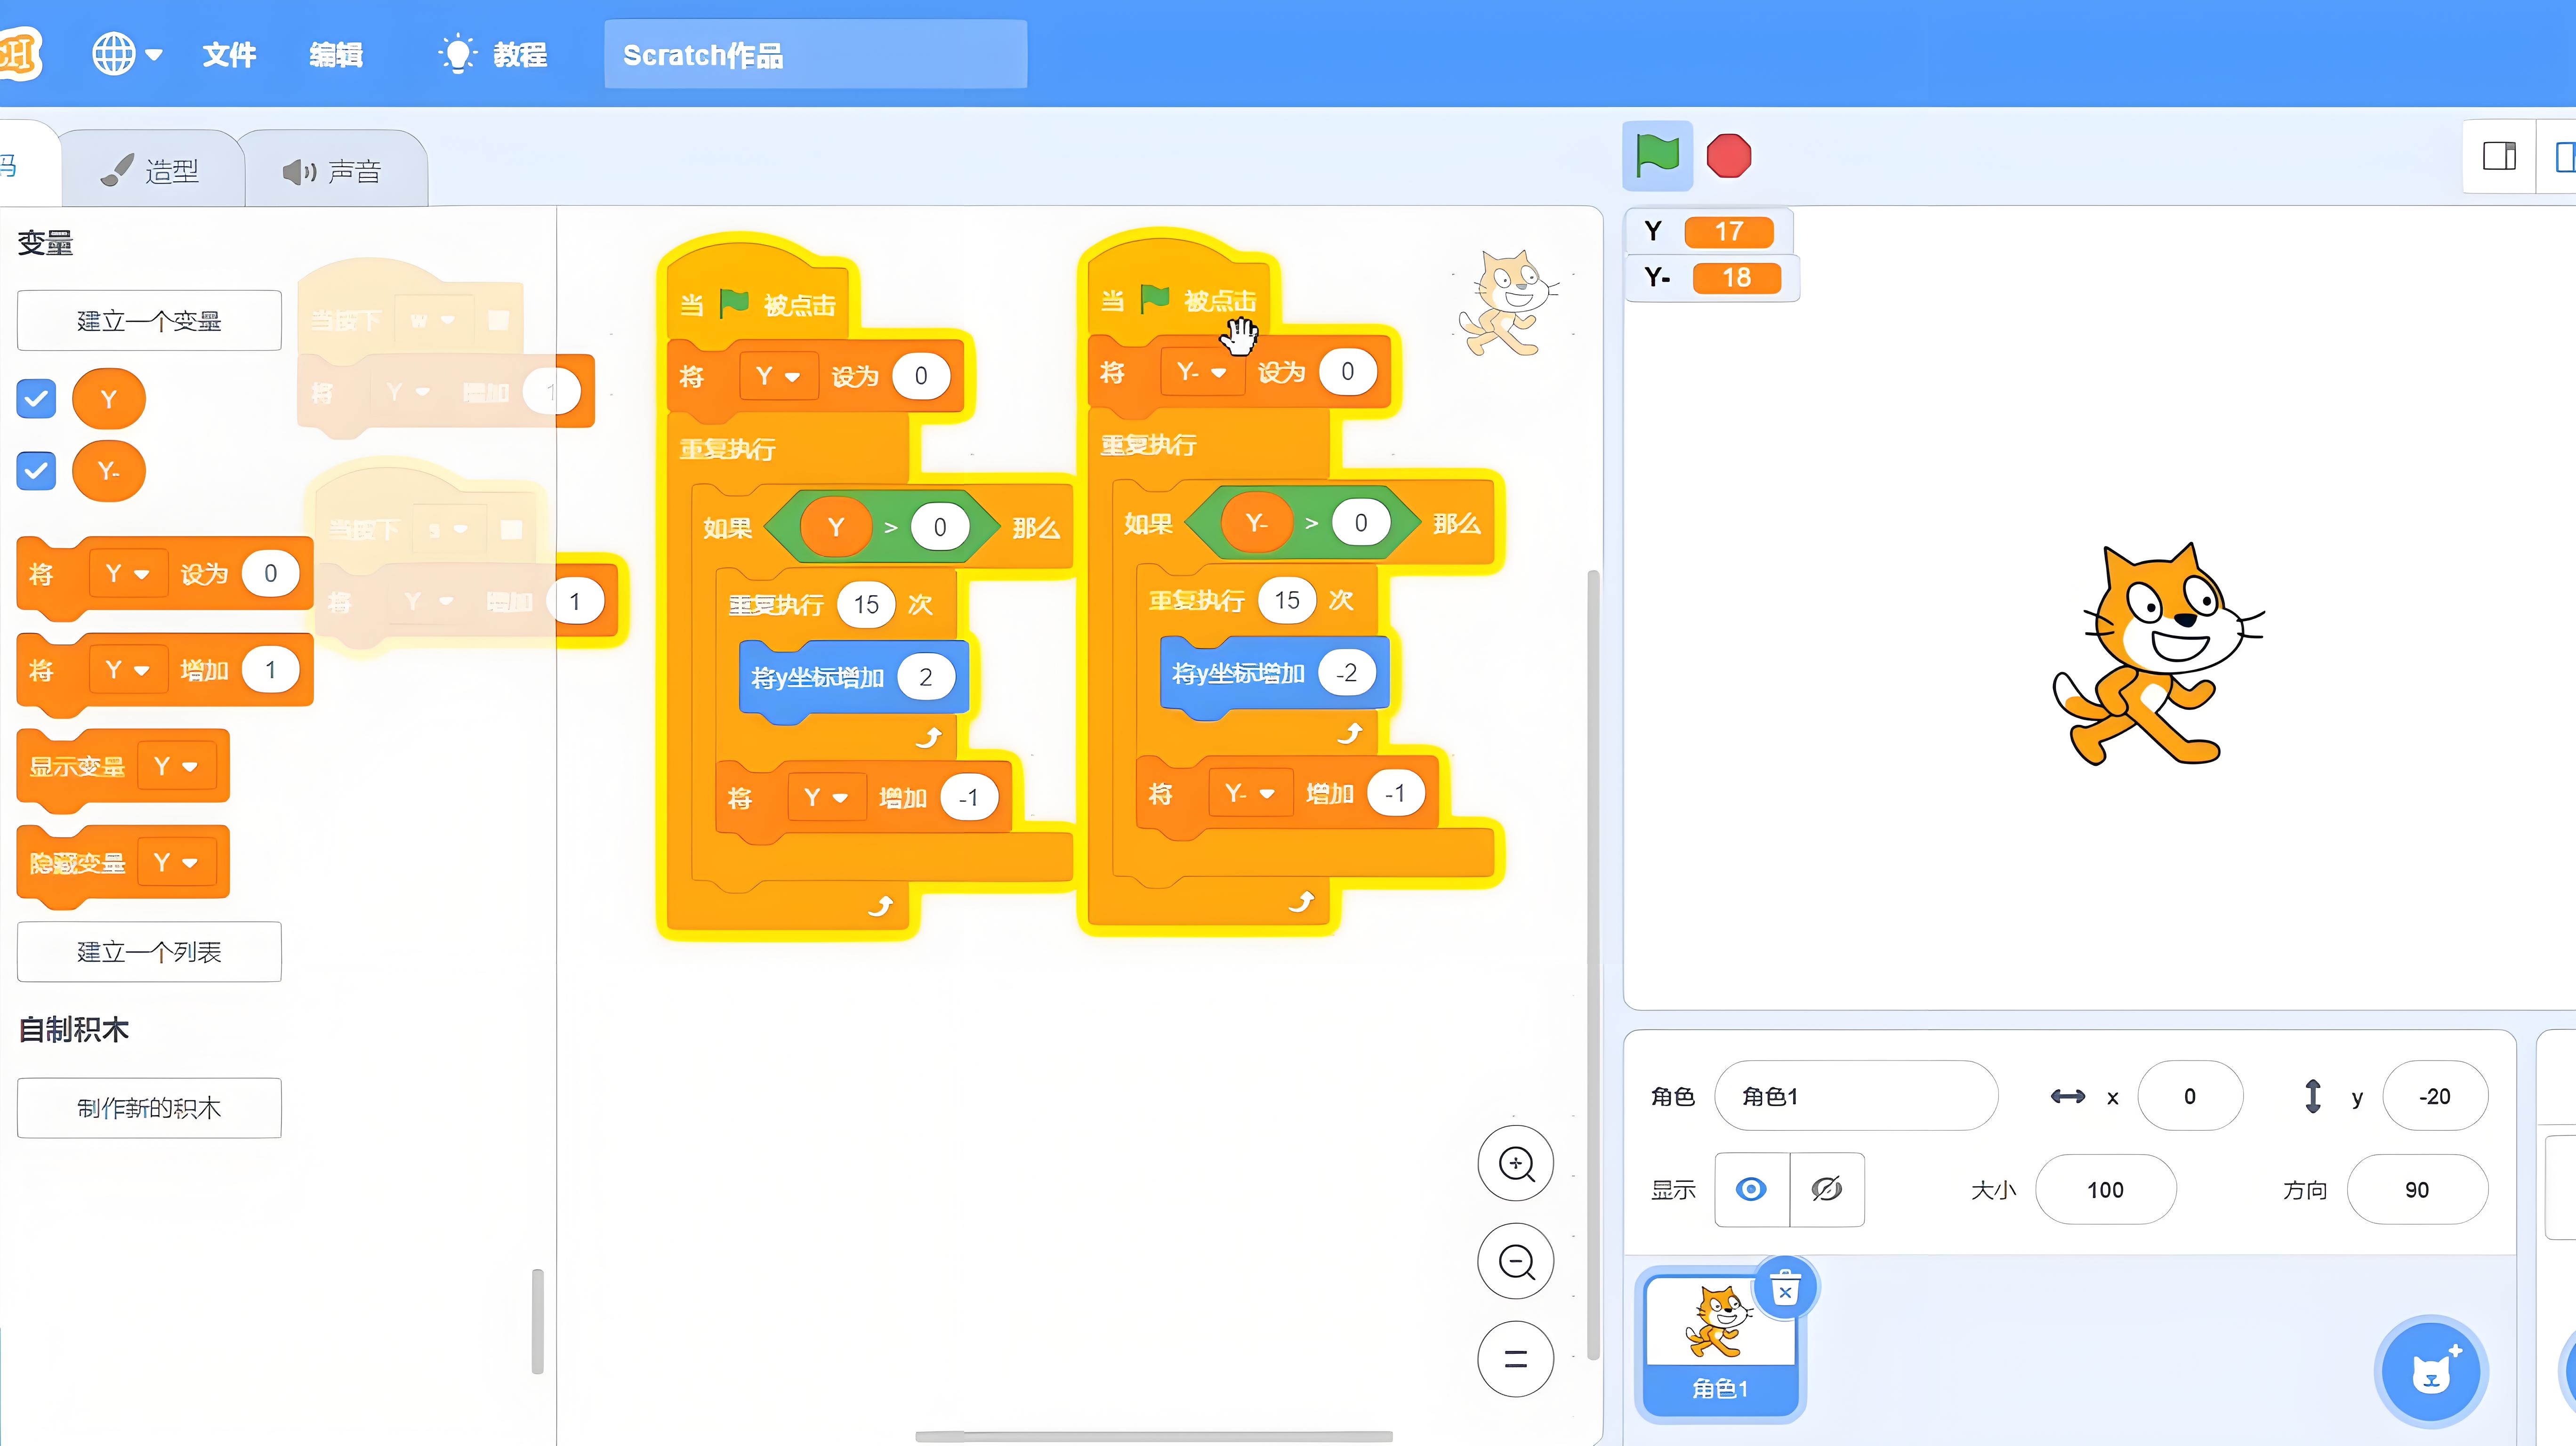The height and width of the screenshot is (1446, 2576).
Task: Switch to the small stage layout
Action: (2499, 156)
